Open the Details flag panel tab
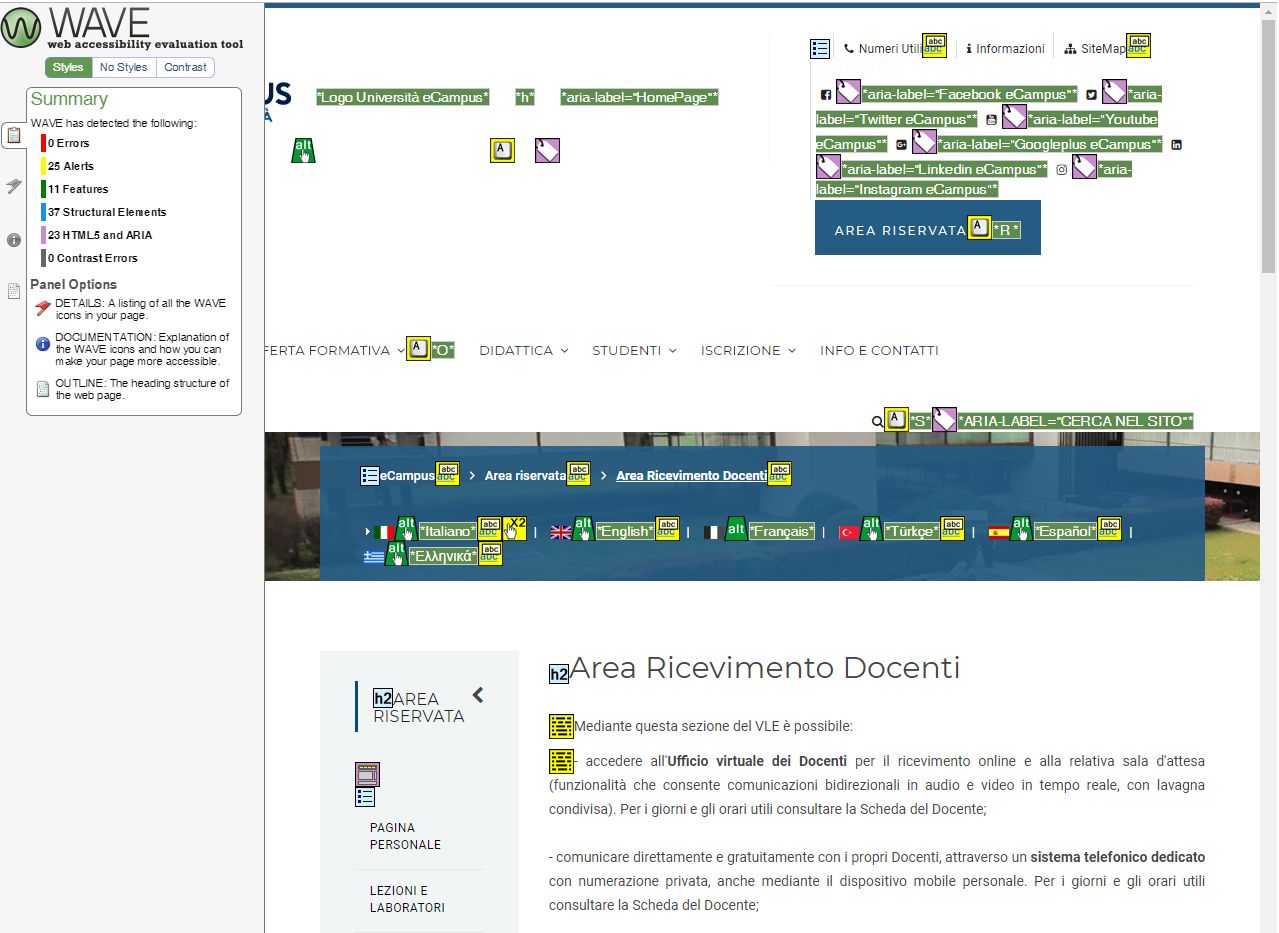This screenshot has width=1279, height=933. pyautogui.click(x=14, y=186)
